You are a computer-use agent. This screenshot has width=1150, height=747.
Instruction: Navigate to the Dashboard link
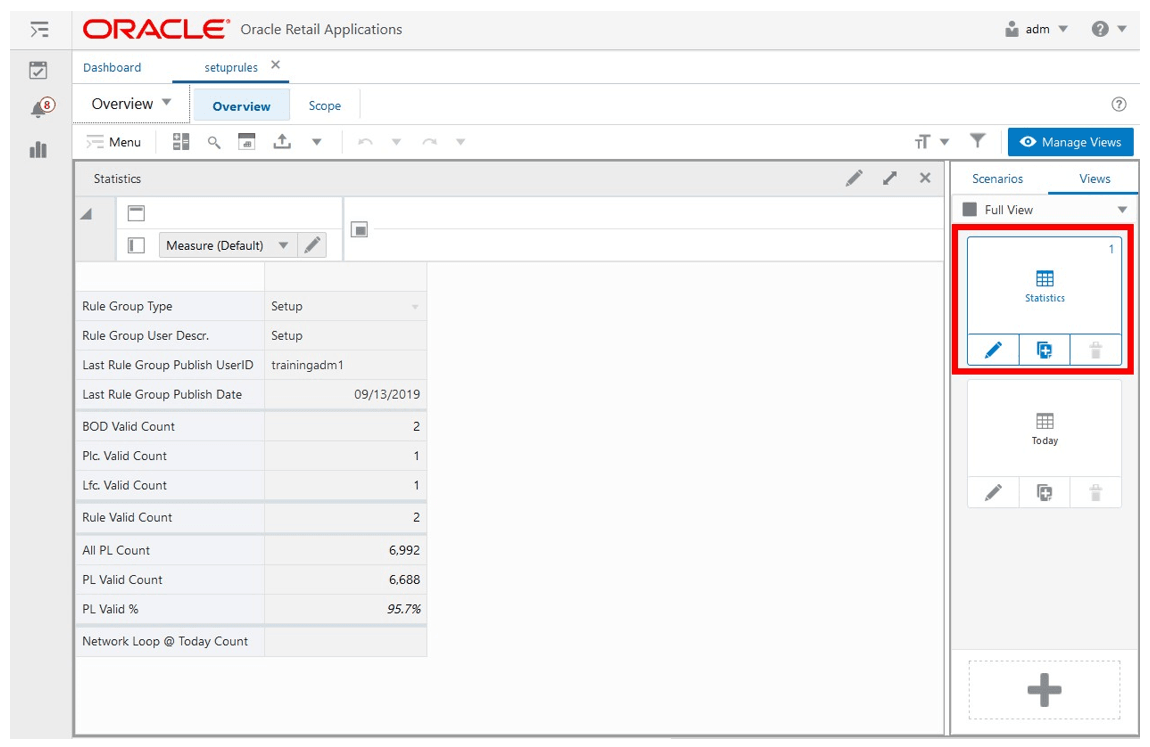pos(112,67)
